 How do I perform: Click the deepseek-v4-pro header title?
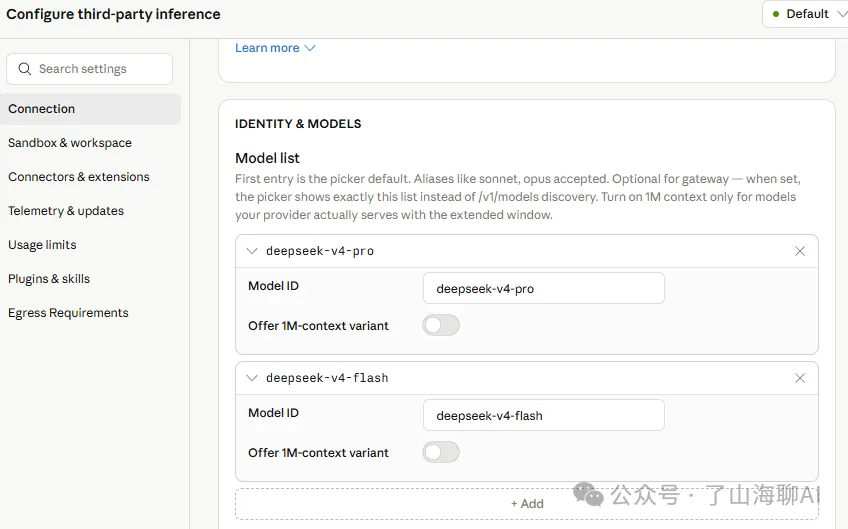coord(320,251)
